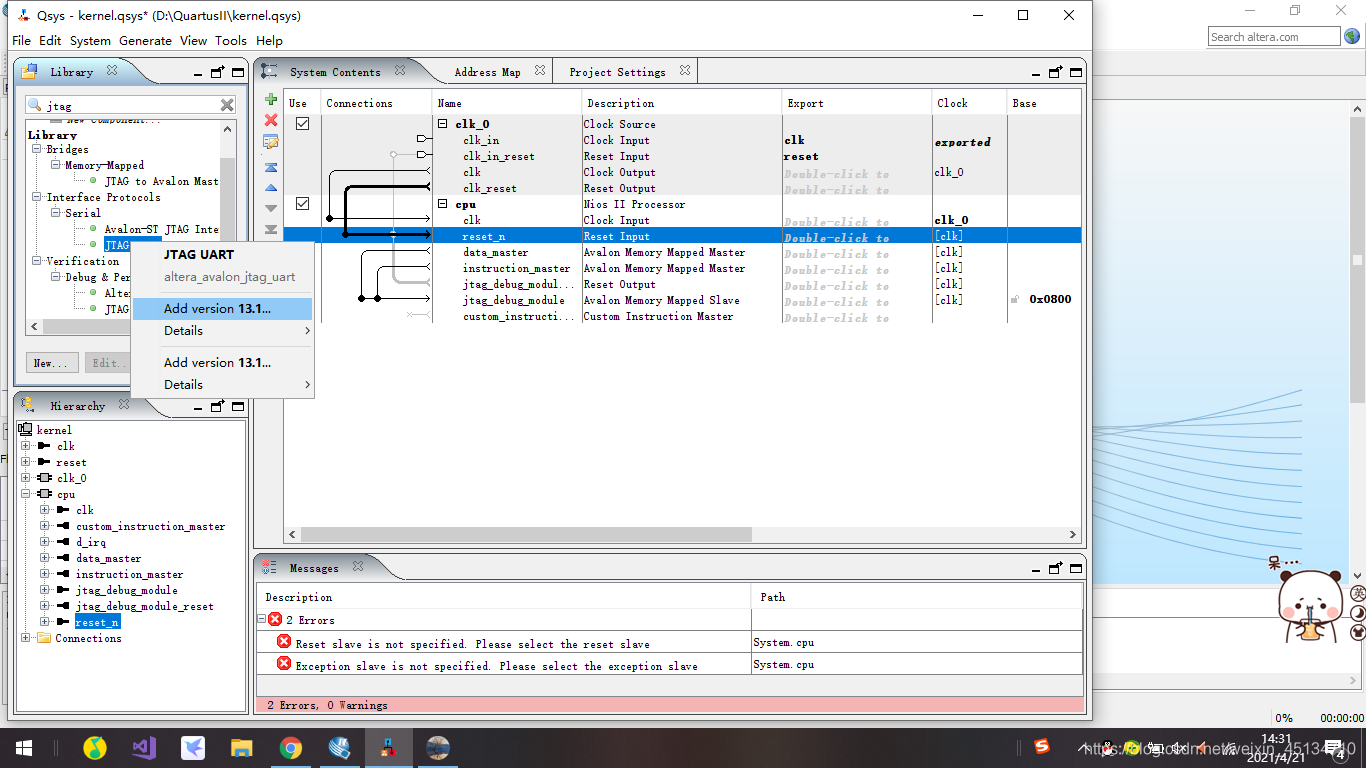Open the Tools menu
This screenshot has width=1366, height=768.
pos(231,41)
